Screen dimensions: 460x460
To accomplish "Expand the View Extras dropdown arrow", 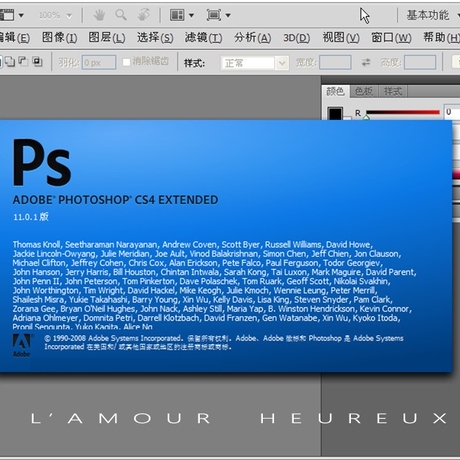I will coord(21,15).
